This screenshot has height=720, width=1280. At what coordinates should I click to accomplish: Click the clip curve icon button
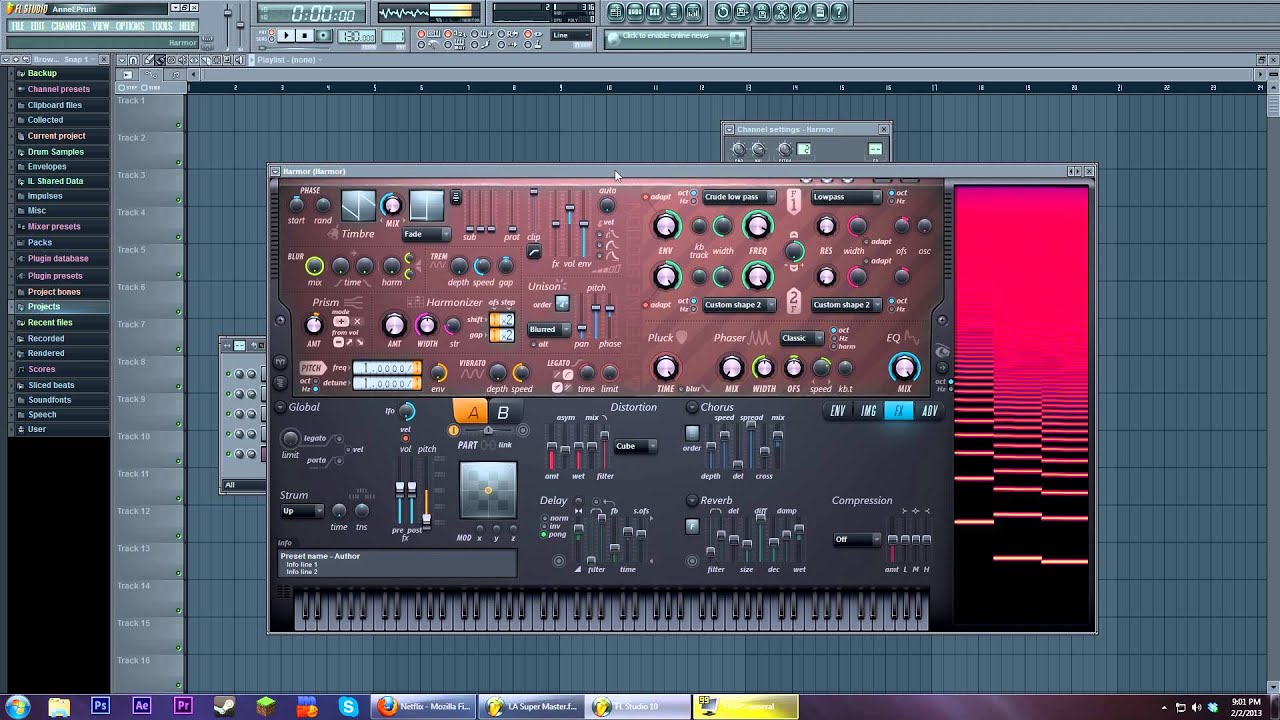(x=534, y=253)
